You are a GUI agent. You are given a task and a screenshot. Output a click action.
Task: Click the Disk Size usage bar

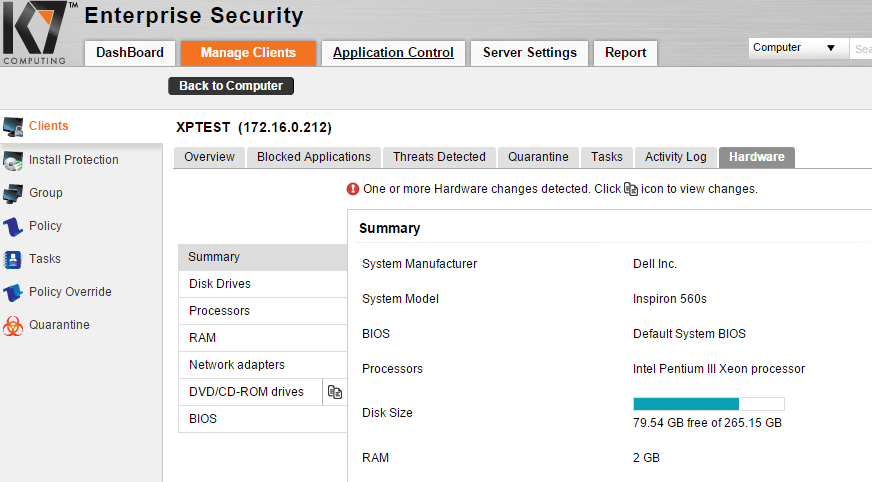click(x=708, y=404)
